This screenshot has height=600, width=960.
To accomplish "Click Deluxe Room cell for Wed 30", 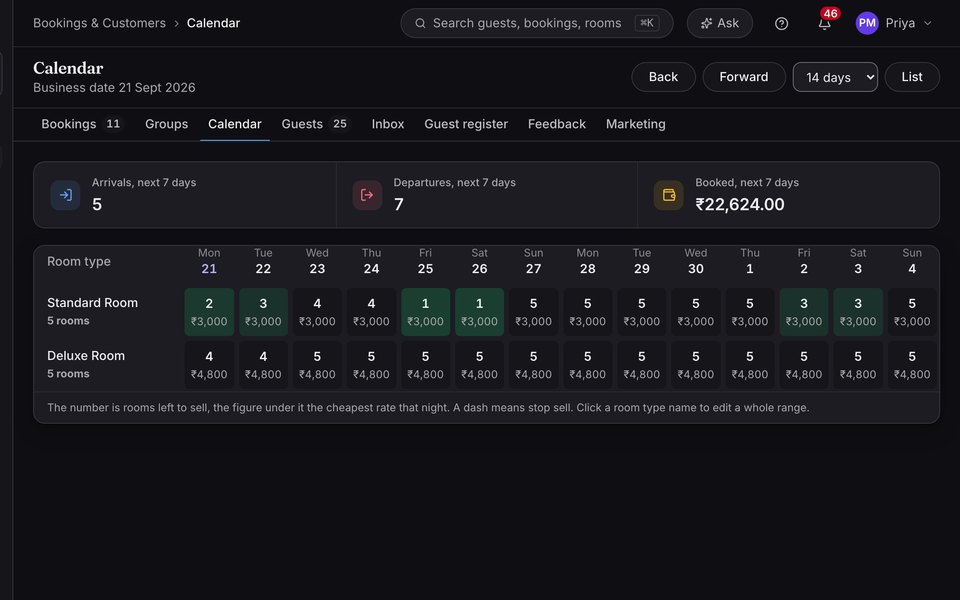I will point(696,365).
